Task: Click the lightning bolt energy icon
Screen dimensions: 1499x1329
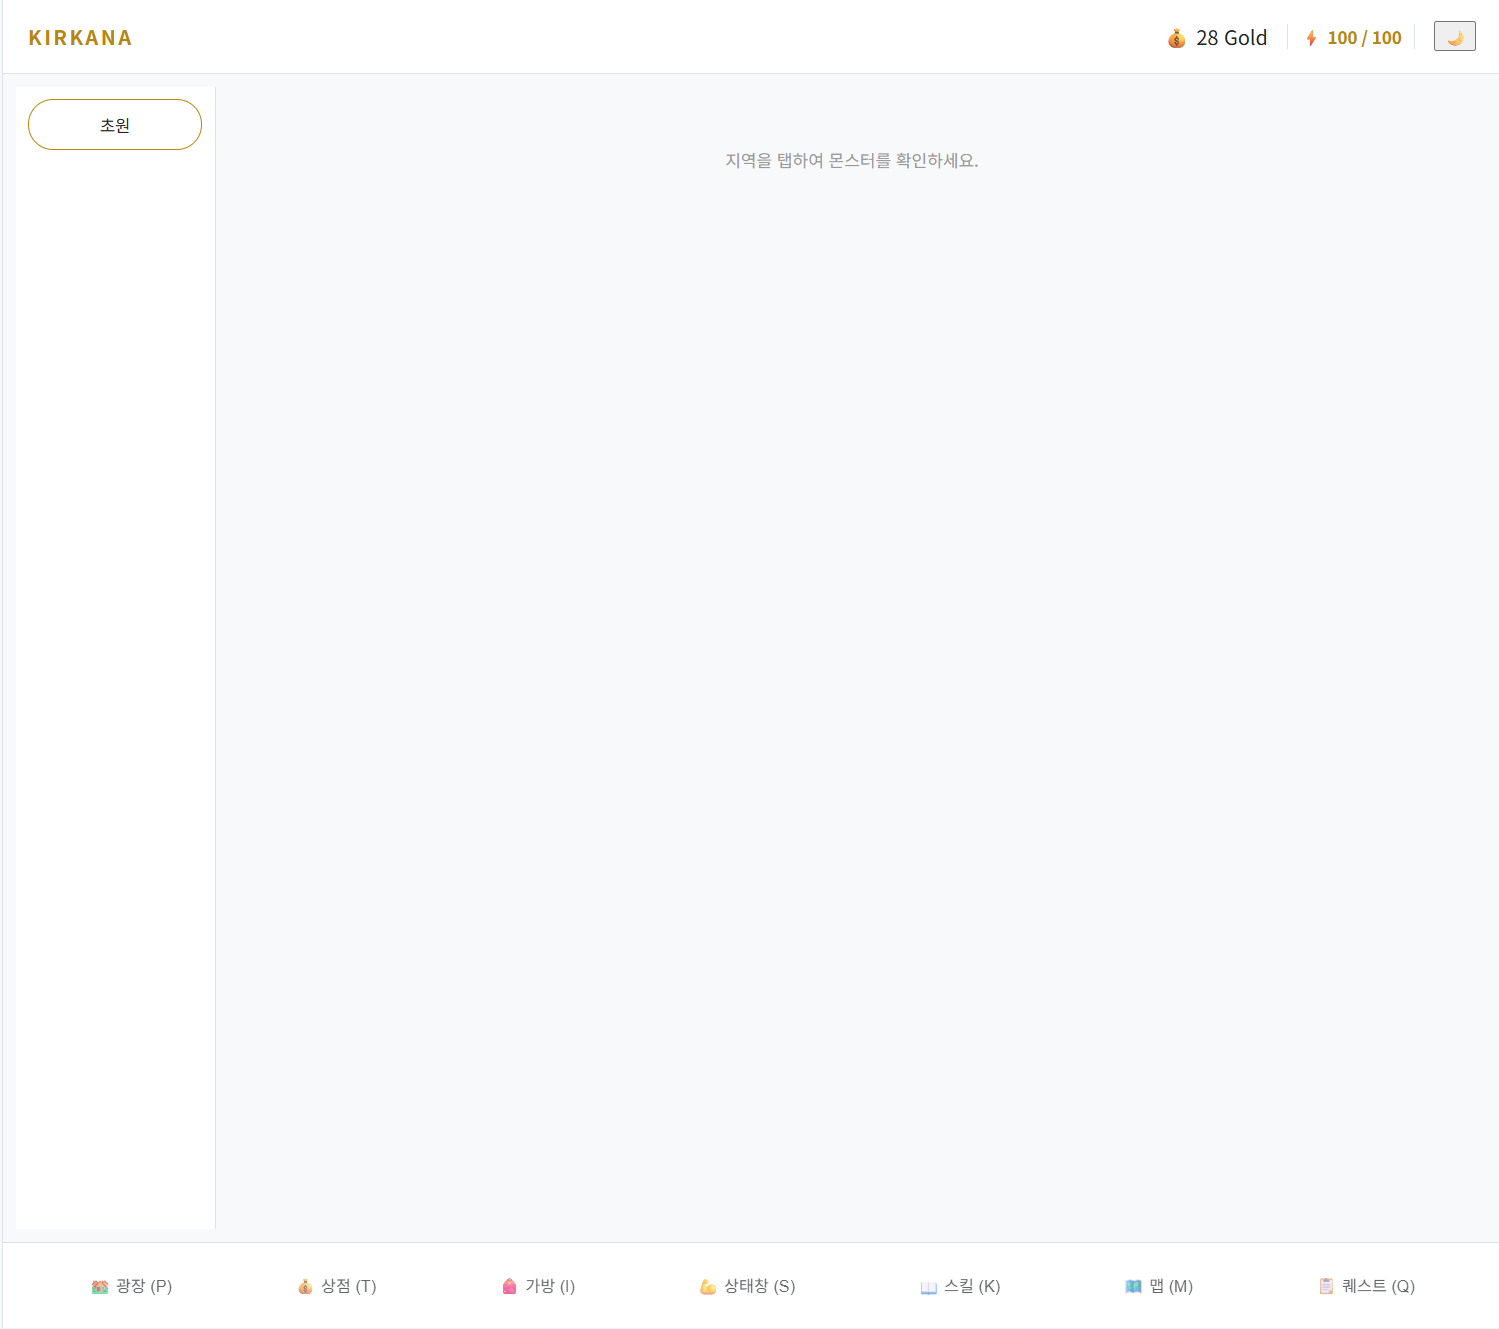Action: (x=1311, y=38)
